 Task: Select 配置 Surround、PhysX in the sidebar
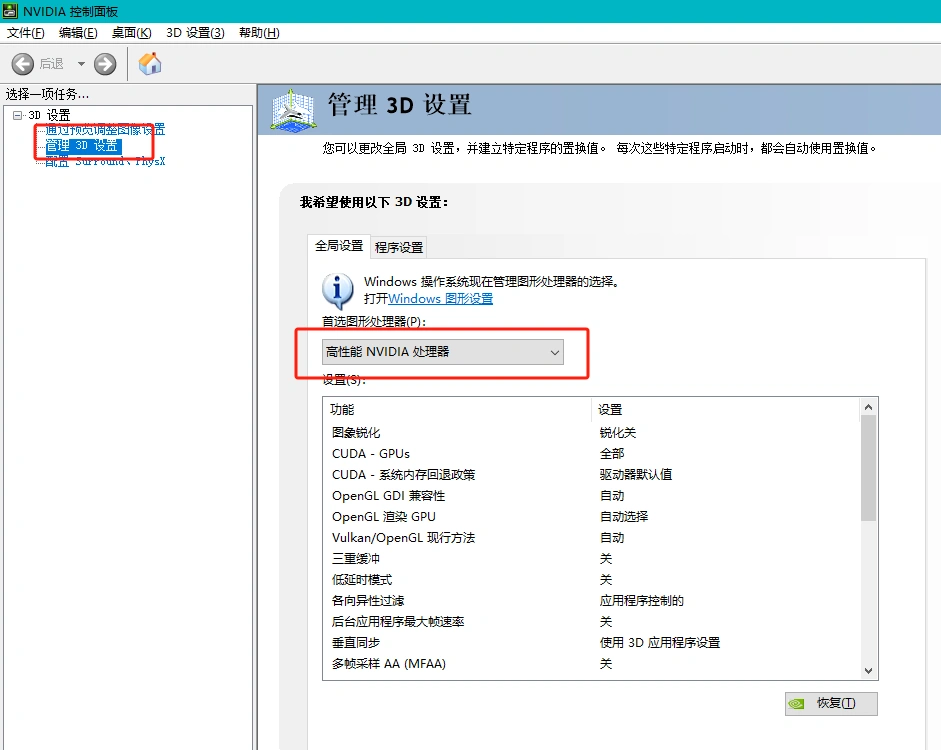103,160
